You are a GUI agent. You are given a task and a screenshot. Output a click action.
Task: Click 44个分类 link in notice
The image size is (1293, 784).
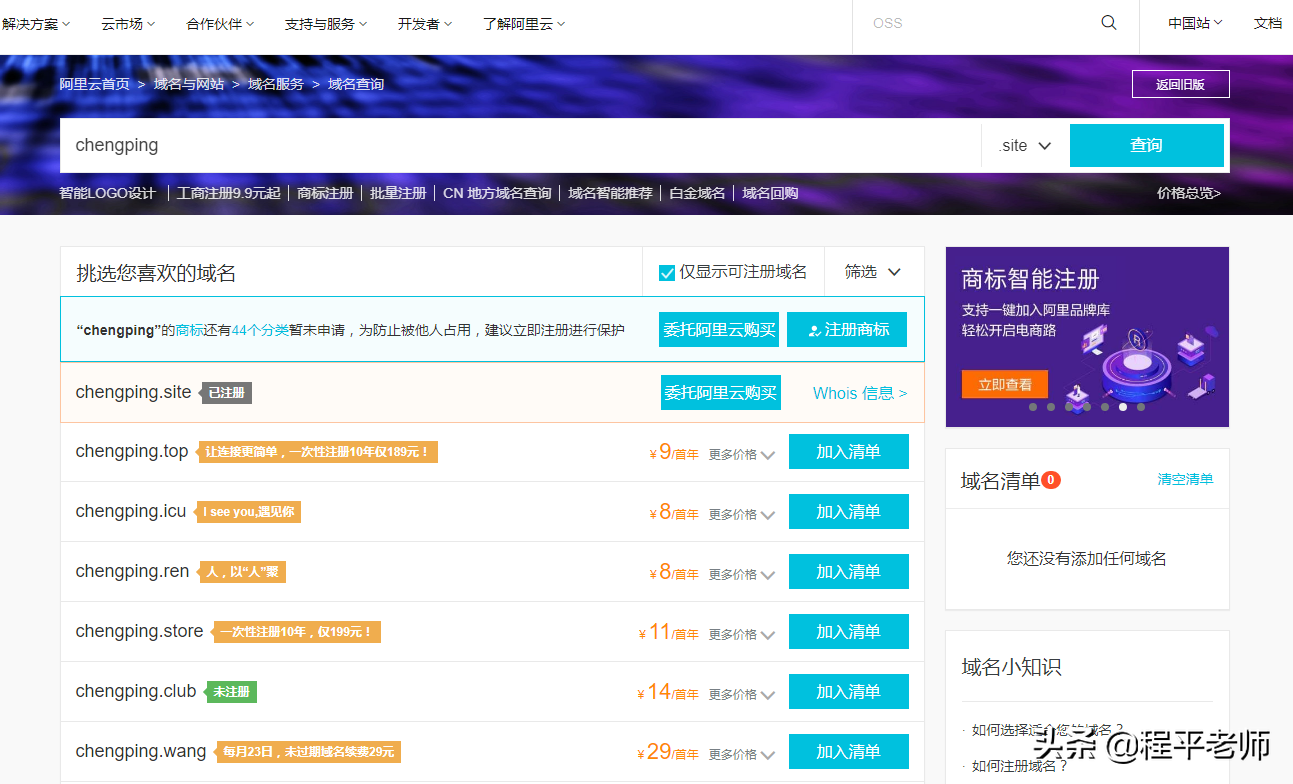260,330
